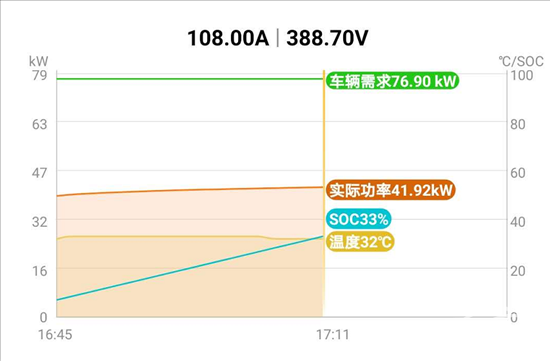550x361 pixels.
Task: Tap the 16:45 start time label
Action: pyautogui.click(x=55, y=334)
